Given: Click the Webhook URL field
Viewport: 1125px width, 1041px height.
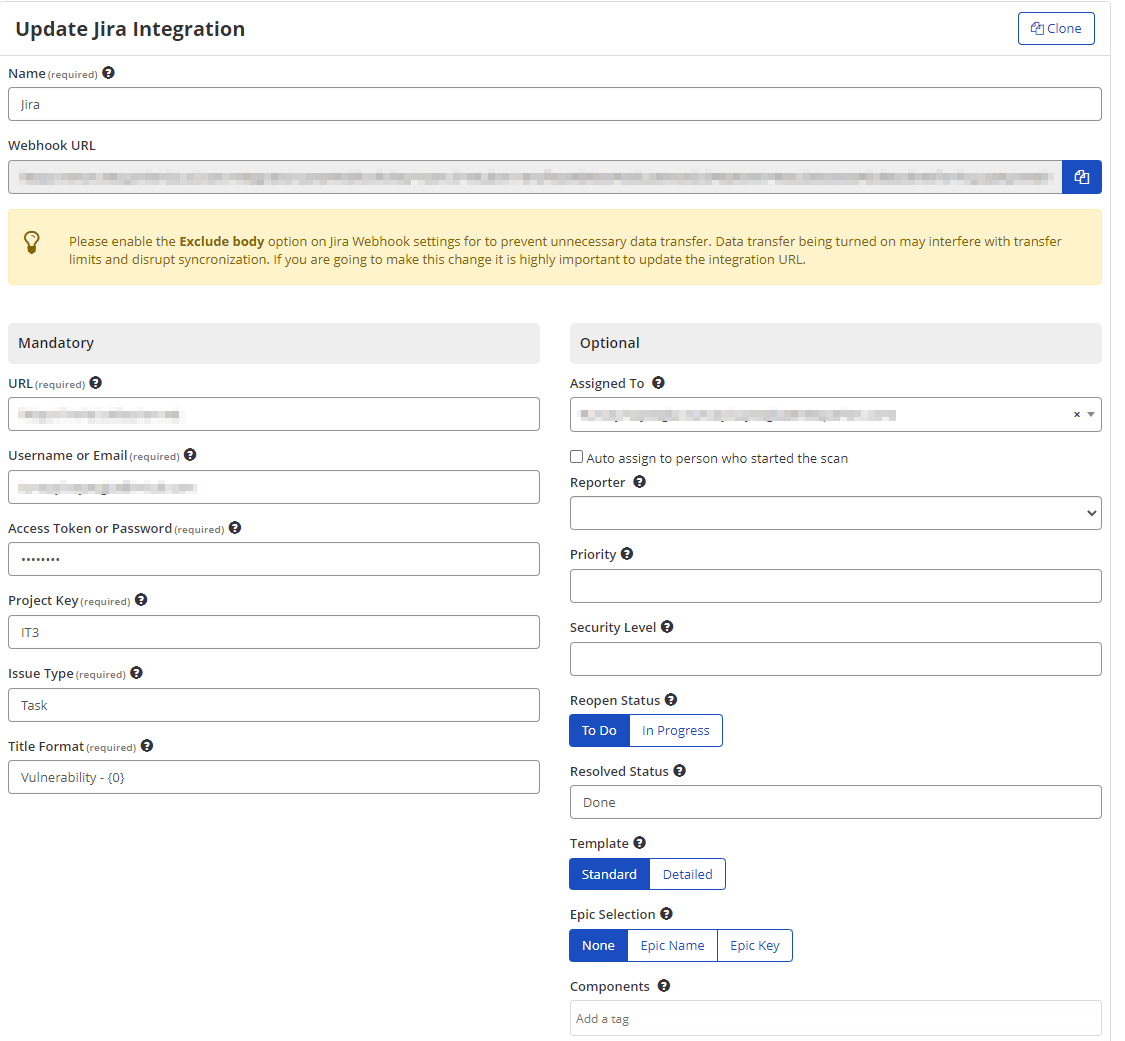Looking at the screenshot, I should (x=535, y=177).
